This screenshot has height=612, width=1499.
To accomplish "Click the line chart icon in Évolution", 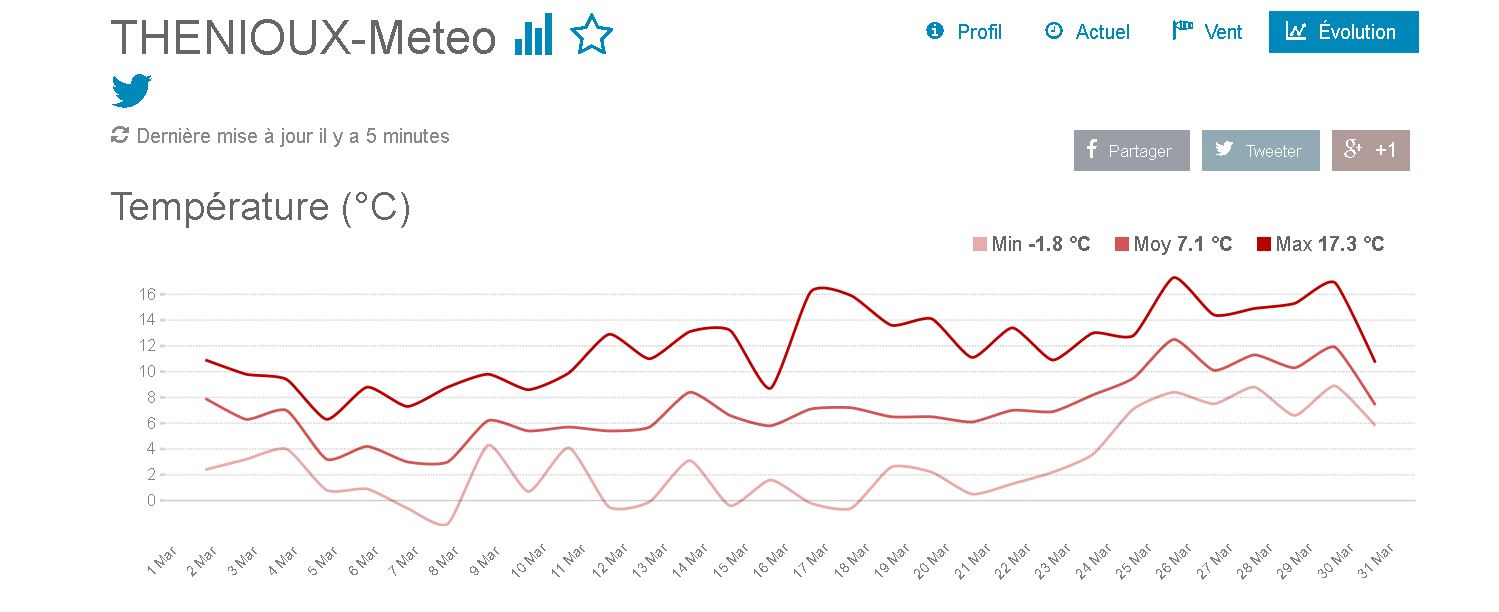I will coord(1296,31).
